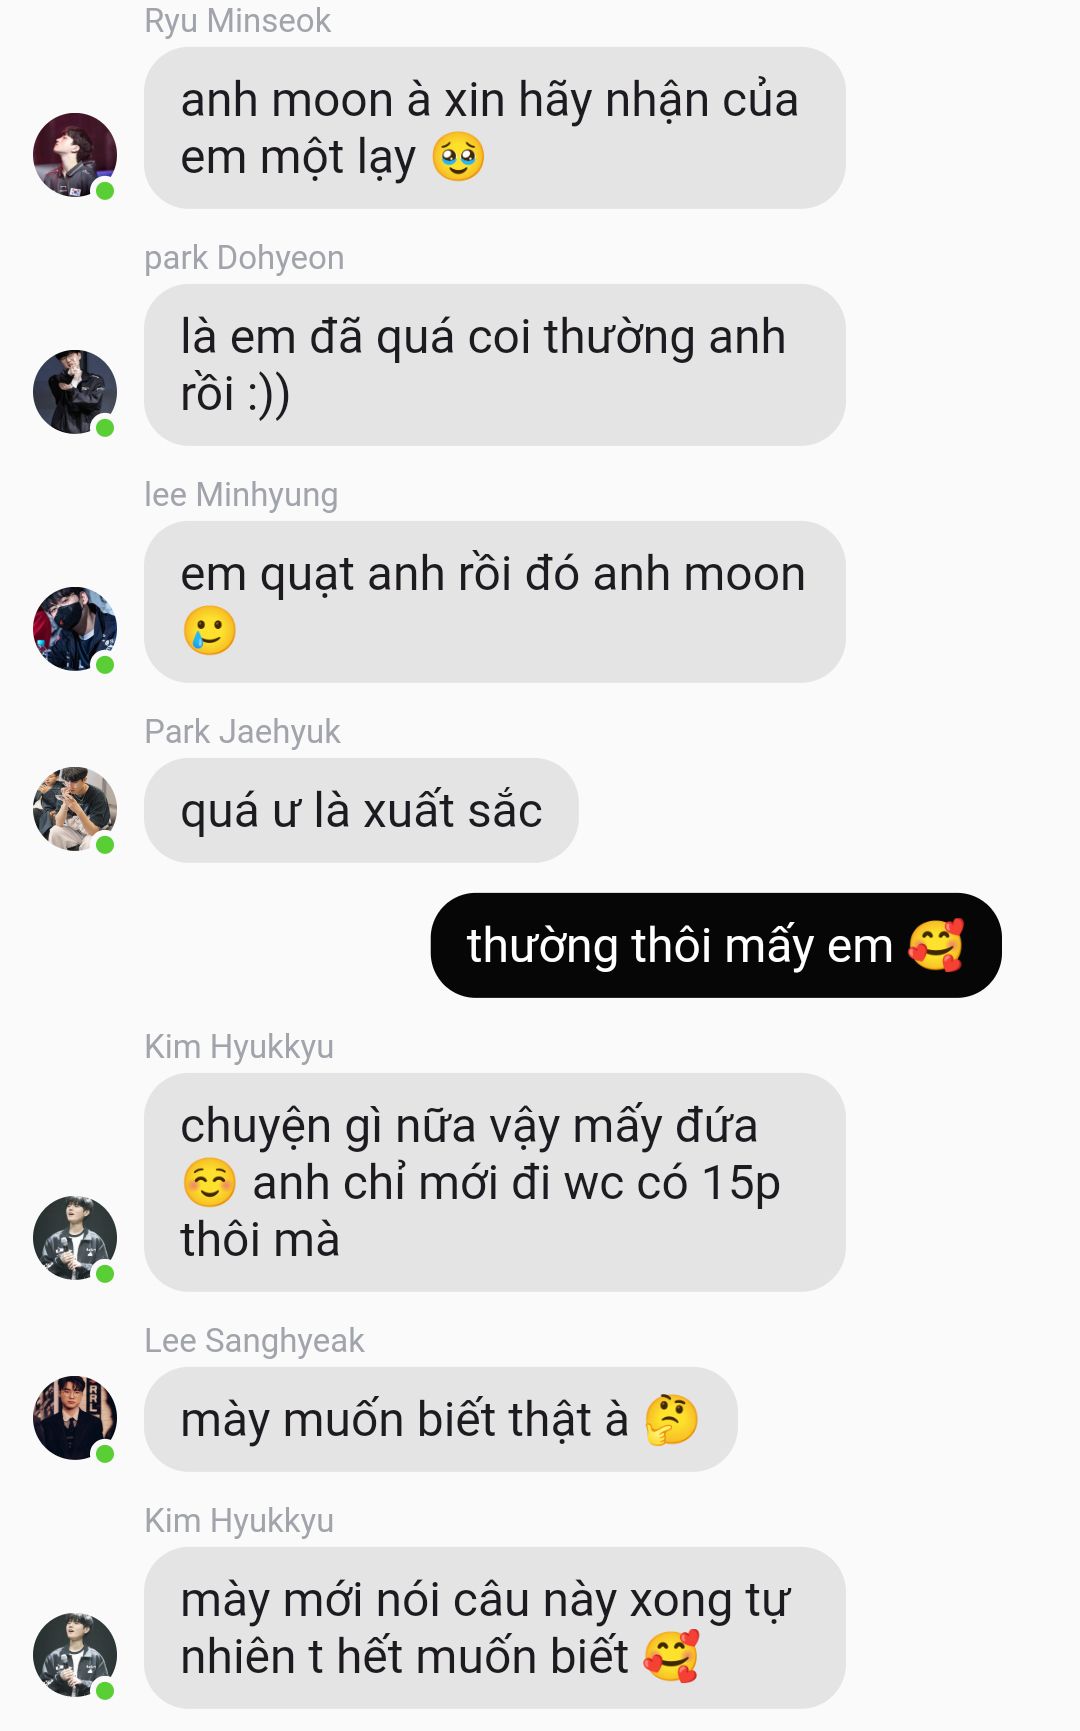1080x1731 pixels.
Task: Tap the sender name lee Minhyung
Action: (x=241, y=494)
